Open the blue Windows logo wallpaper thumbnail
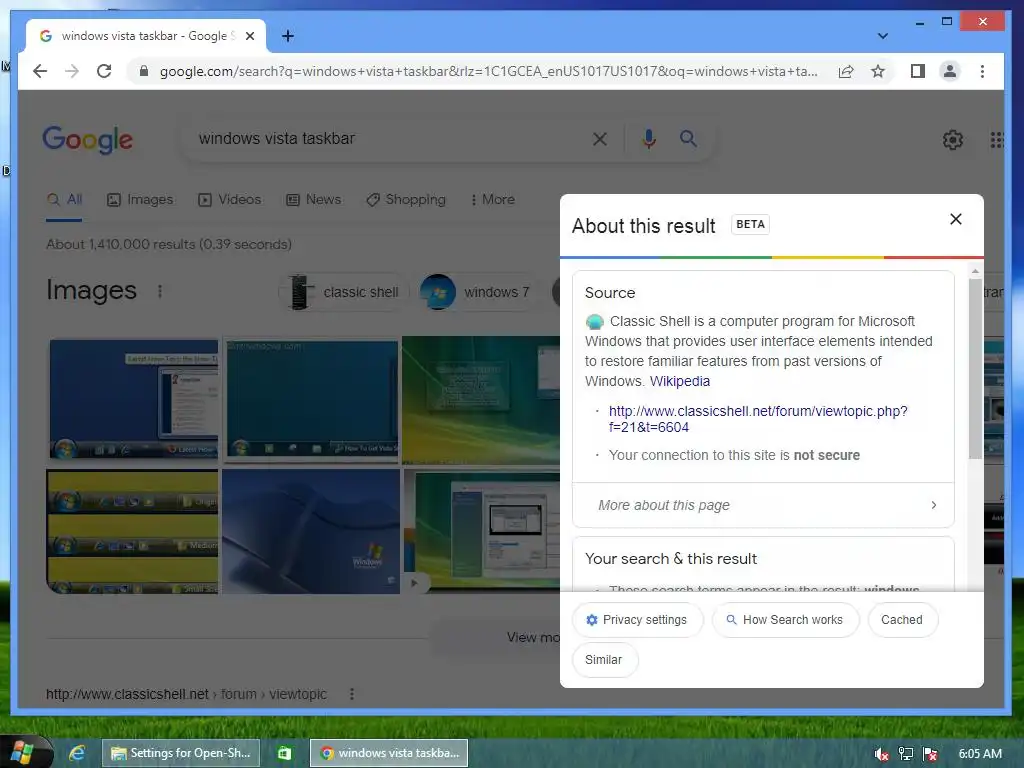 [x=311, y=532]
